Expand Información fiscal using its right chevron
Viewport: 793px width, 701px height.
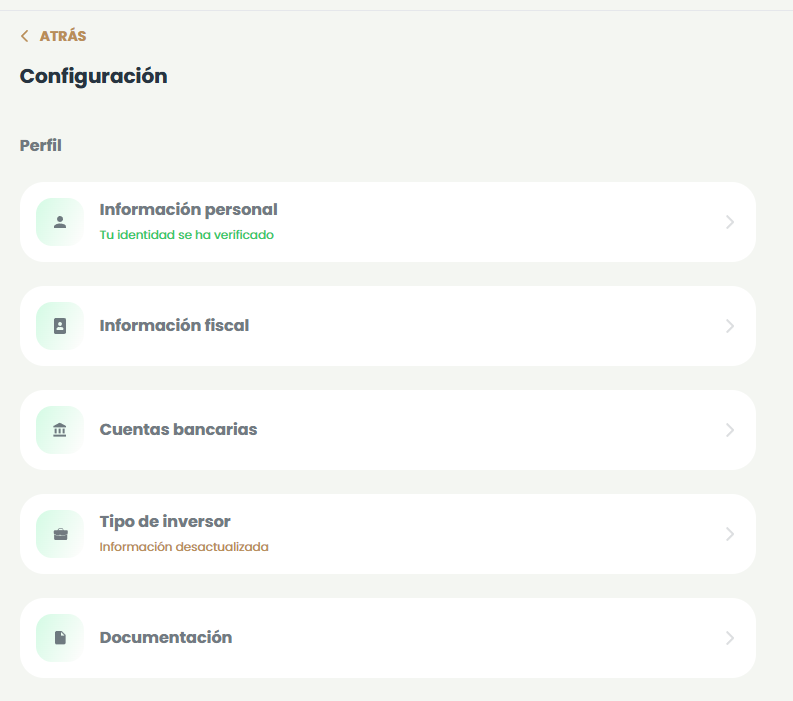click(730, 326)
